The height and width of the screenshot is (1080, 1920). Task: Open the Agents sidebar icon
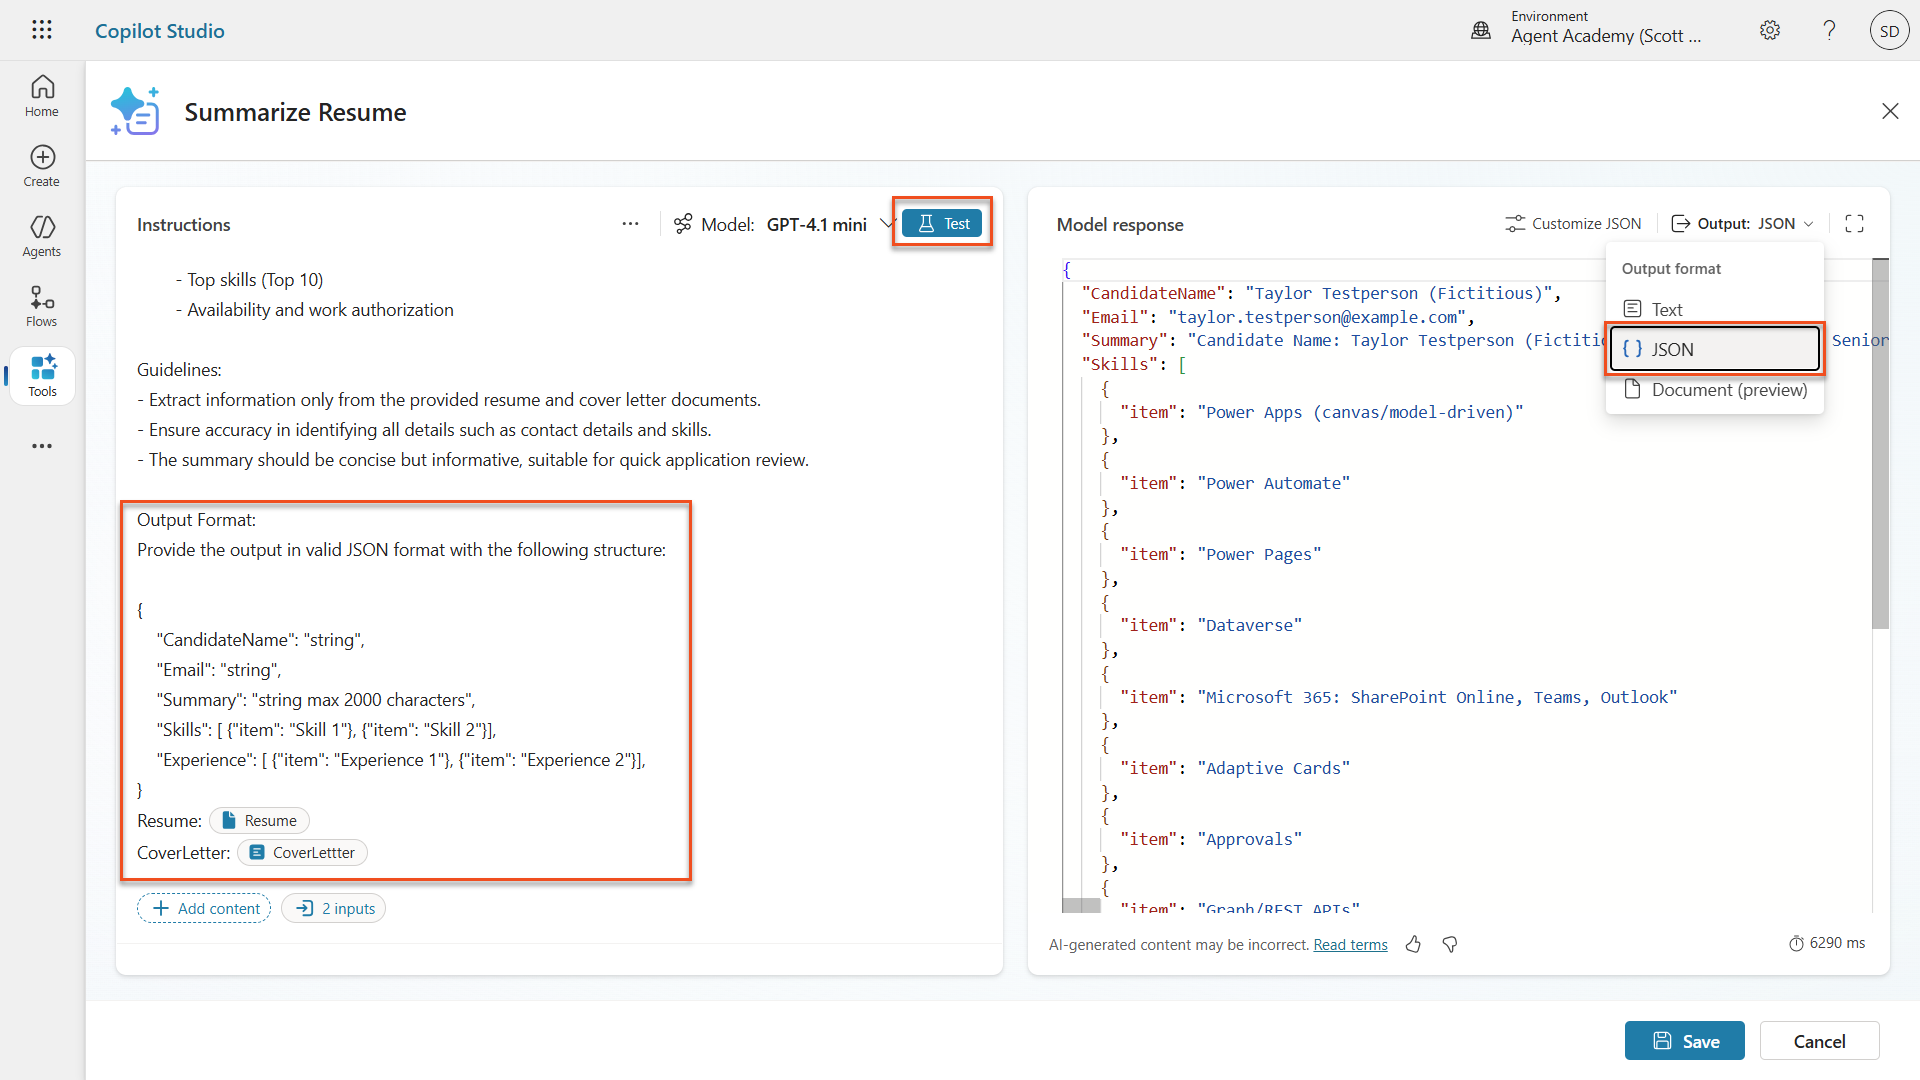(x=42, y=236)
